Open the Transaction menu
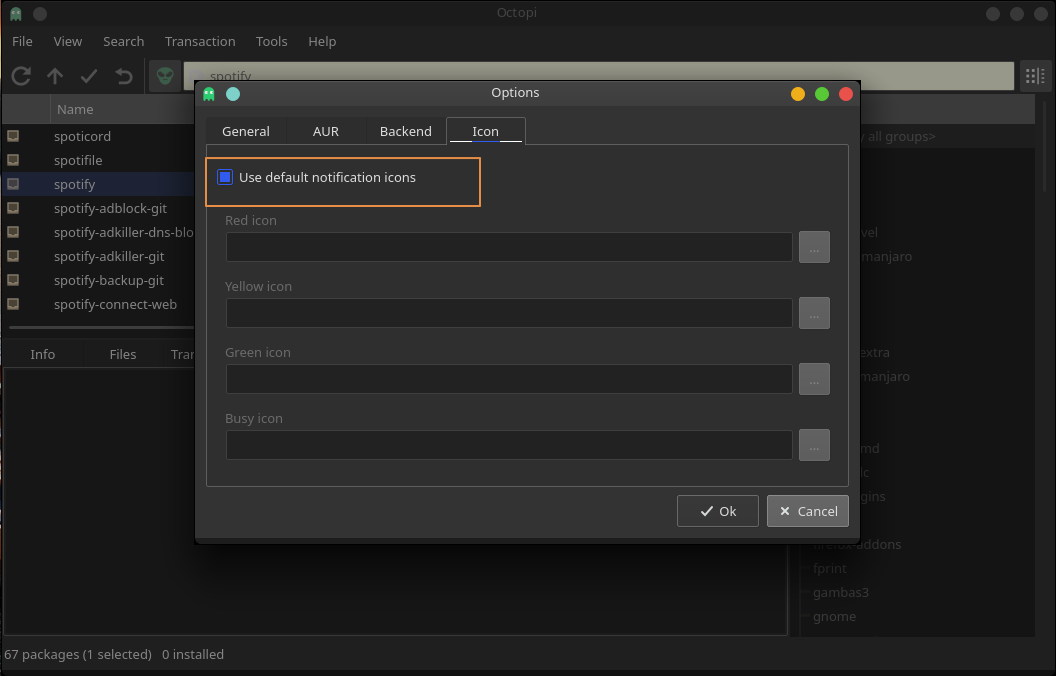Screen dimensions: 1056x676 200,41
